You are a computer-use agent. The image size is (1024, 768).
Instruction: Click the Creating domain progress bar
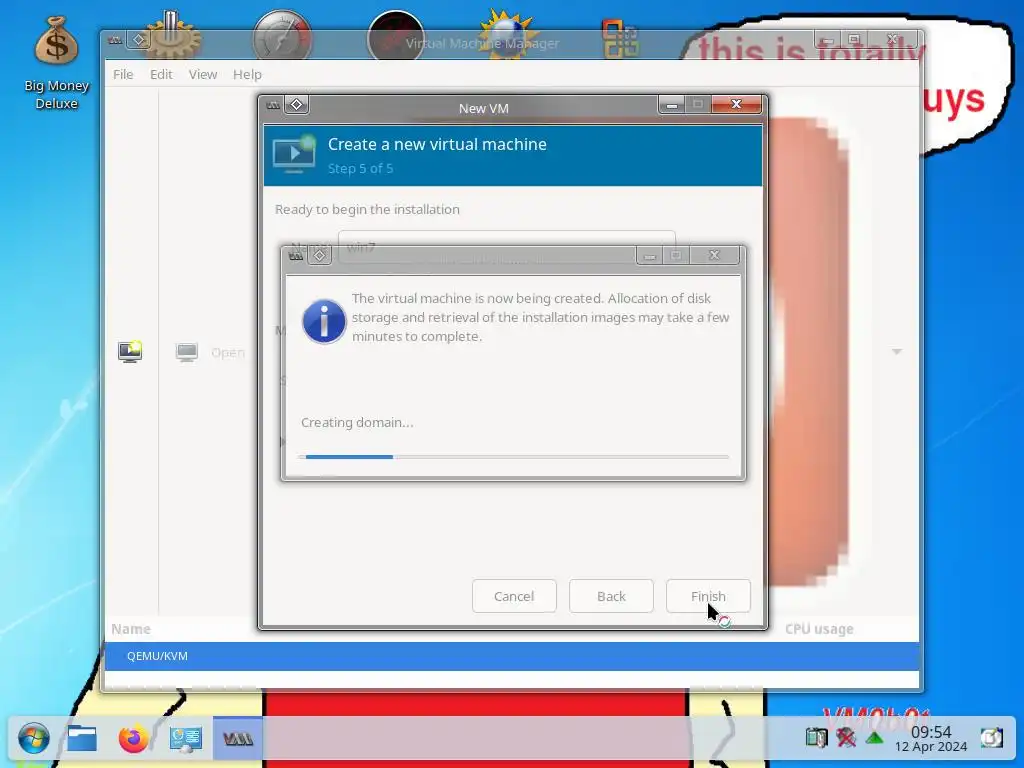click(513, 457)
